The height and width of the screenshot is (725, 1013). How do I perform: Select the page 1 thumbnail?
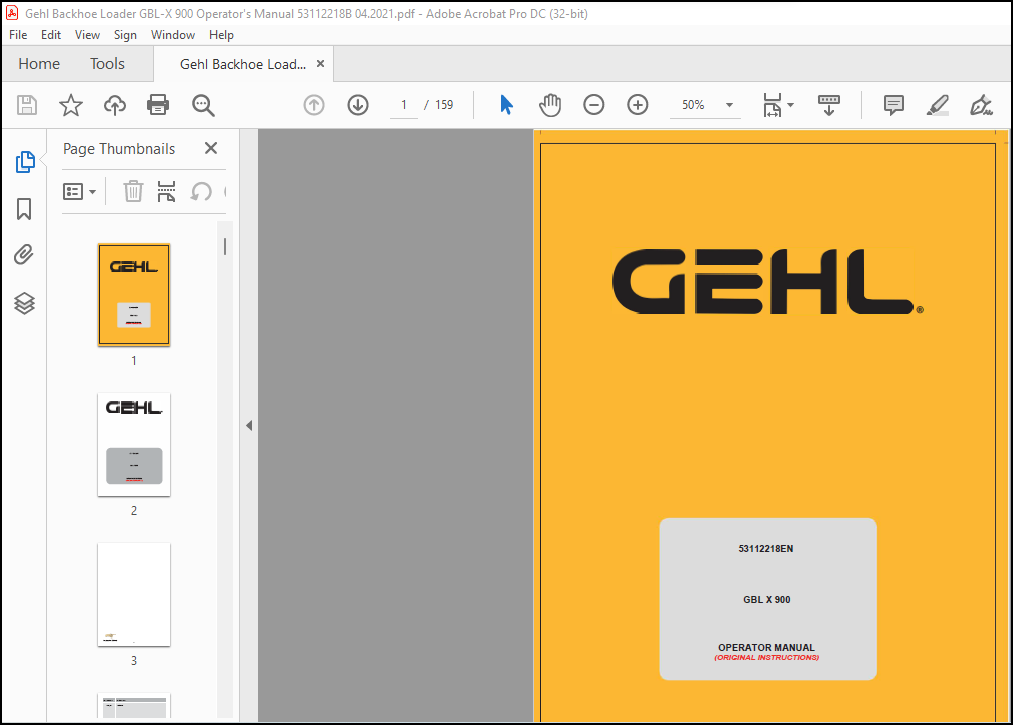coord(134,295)
